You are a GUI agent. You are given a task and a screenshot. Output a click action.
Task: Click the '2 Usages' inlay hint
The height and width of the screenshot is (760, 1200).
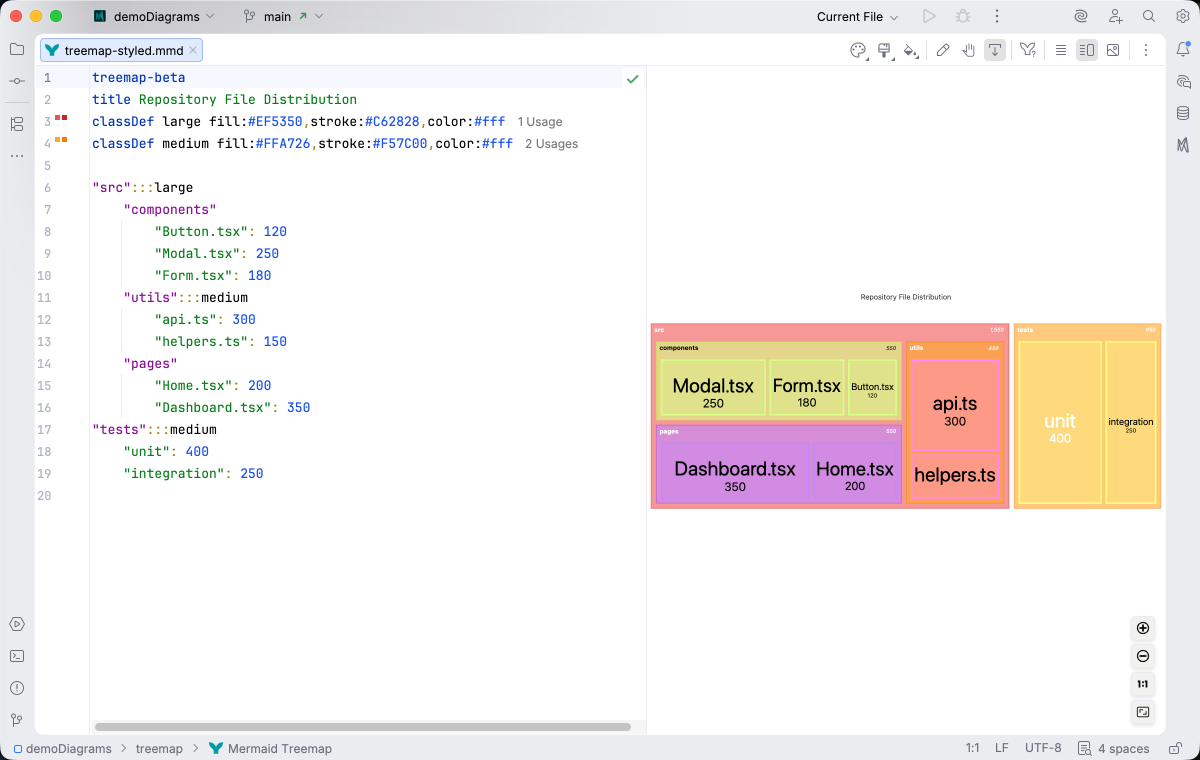tap(552, 144)
